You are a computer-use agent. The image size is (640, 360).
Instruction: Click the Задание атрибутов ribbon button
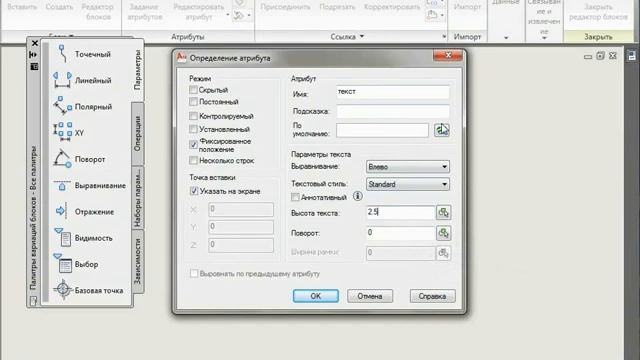(144, 11)
